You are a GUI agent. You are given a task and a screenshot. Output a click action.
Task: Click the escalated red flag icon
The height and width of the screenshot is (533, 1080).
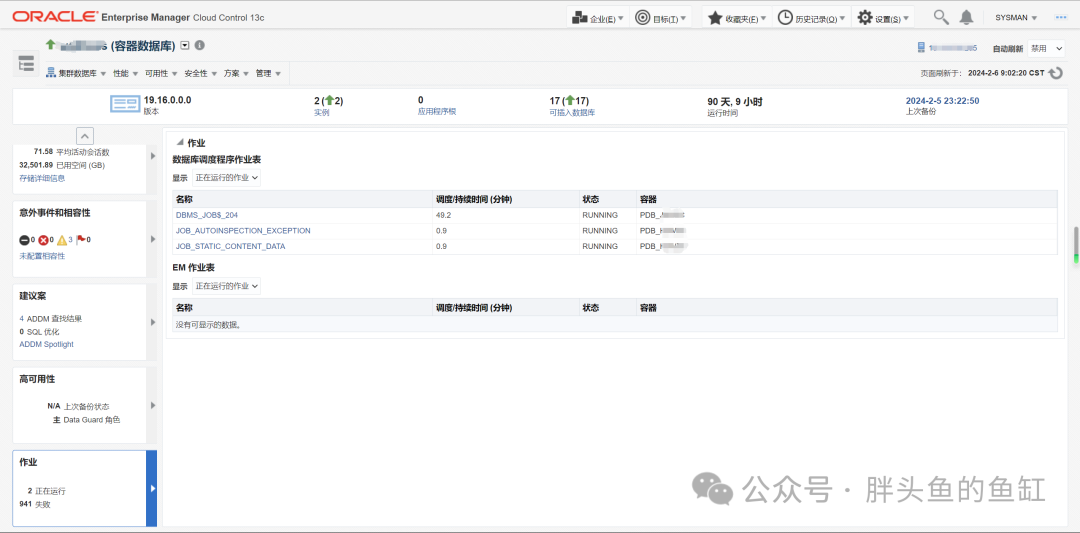[x=81, y=240]
